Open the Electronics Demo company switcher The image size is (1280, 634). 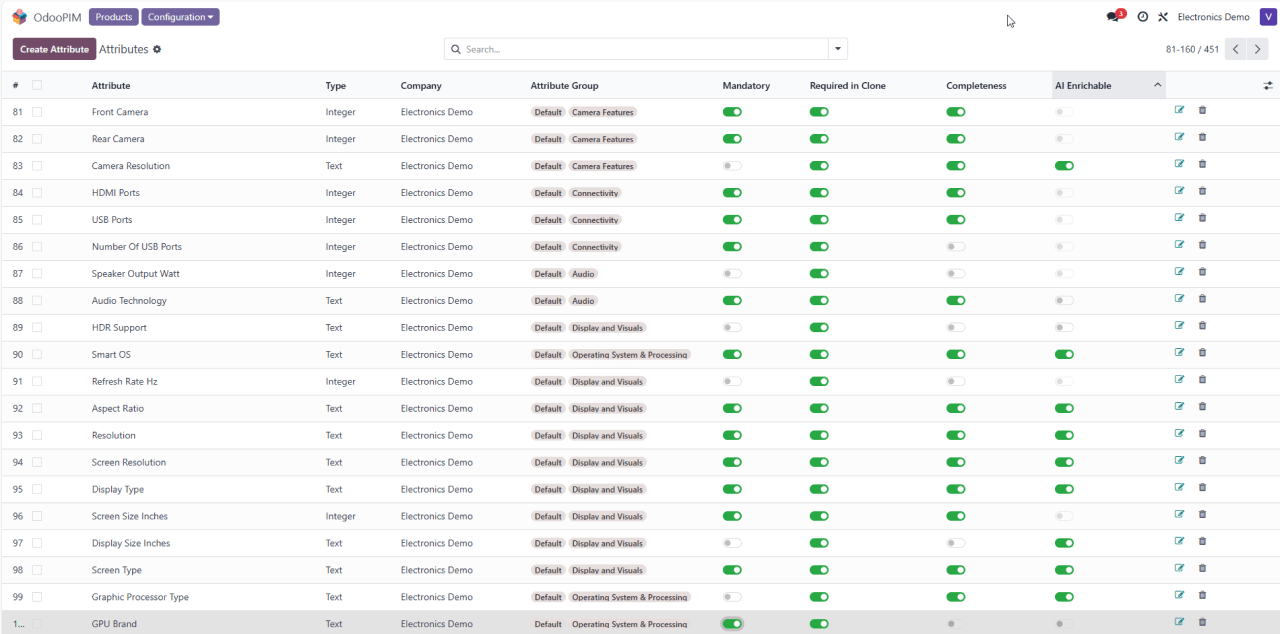tap(1213, 17)
